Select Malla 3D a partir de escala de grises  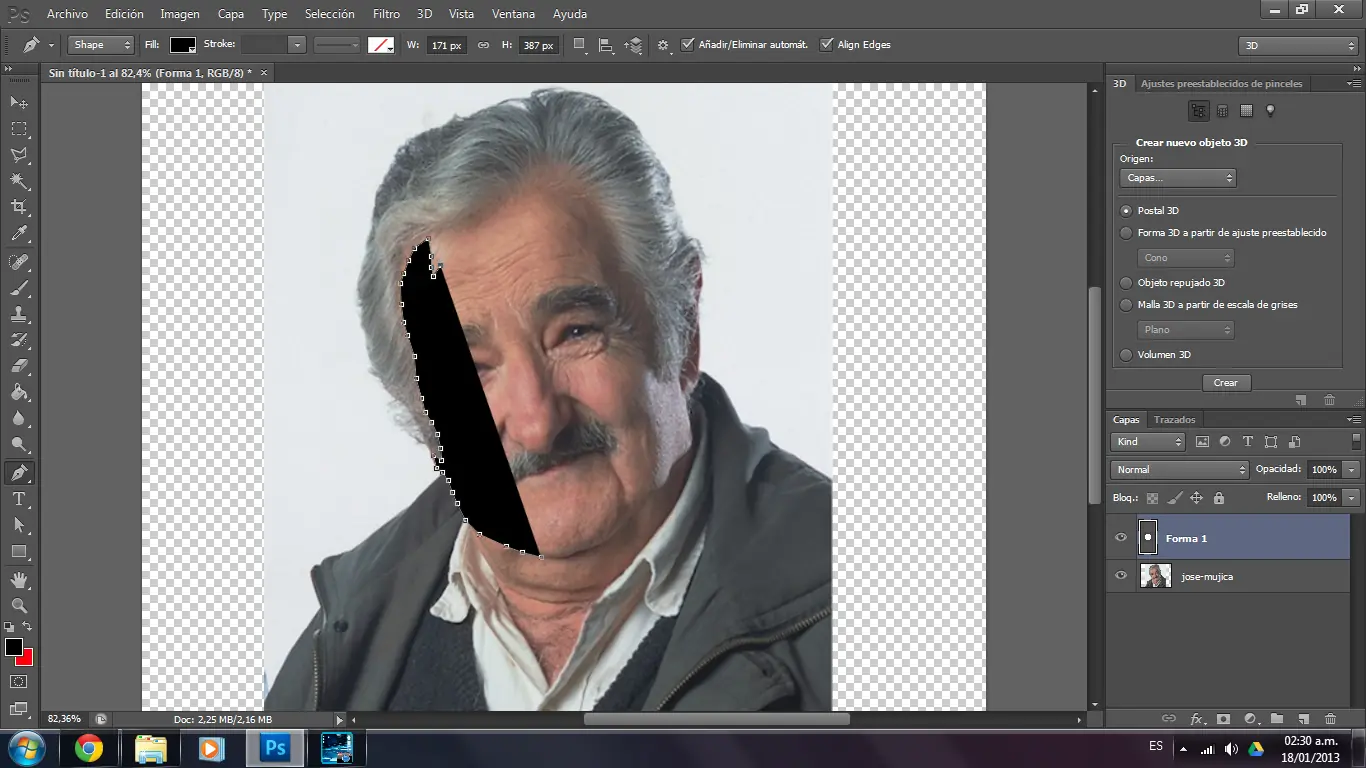1126,305
